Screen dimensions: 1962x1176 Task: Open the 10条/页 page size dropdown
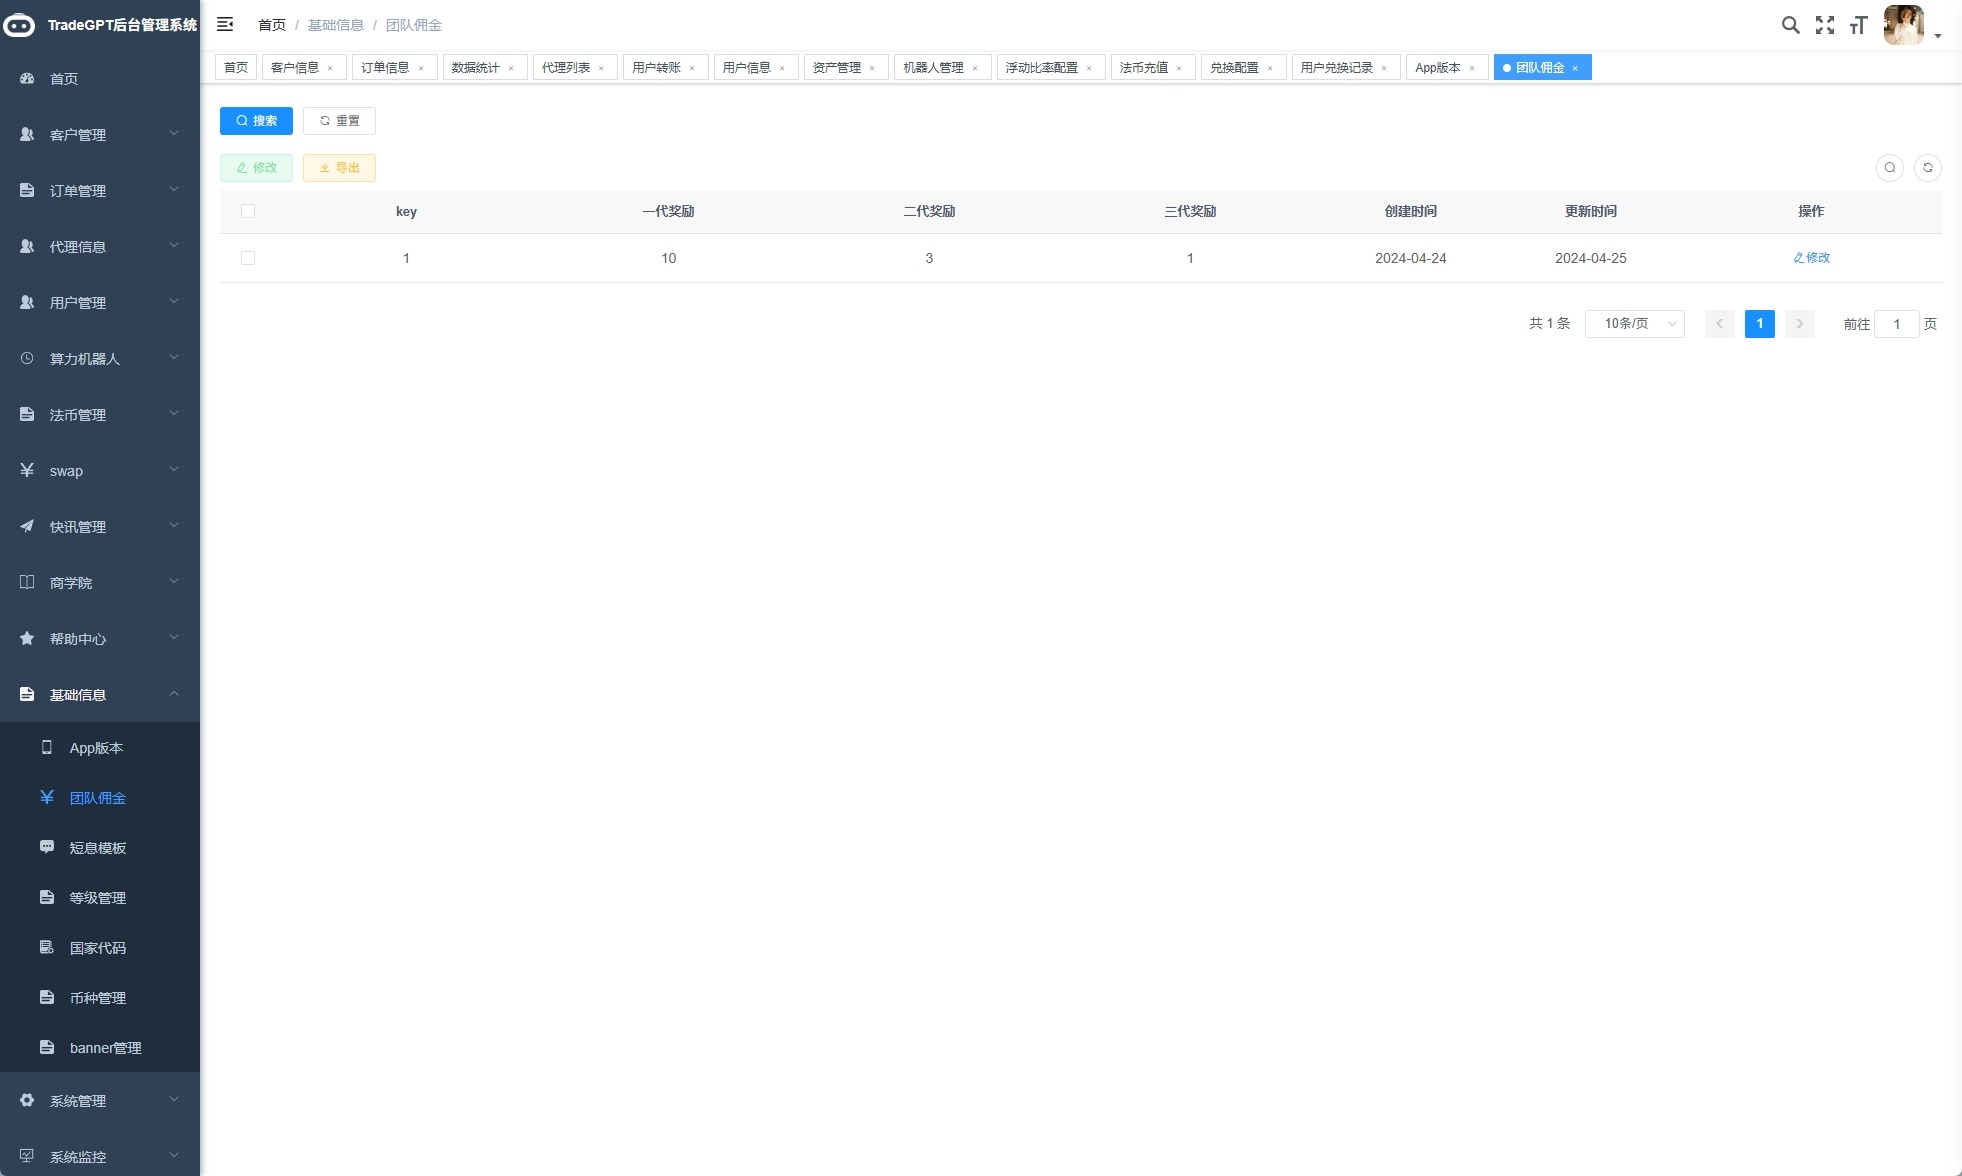coord(1634,324)
